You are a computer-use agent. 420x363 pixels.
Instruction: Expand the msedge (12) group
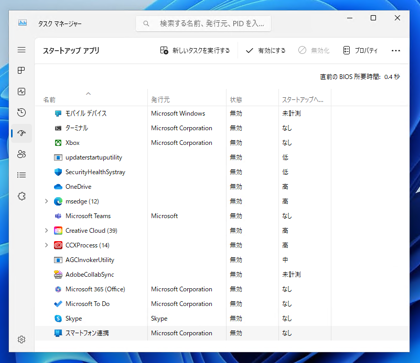(x=46, y=201)
